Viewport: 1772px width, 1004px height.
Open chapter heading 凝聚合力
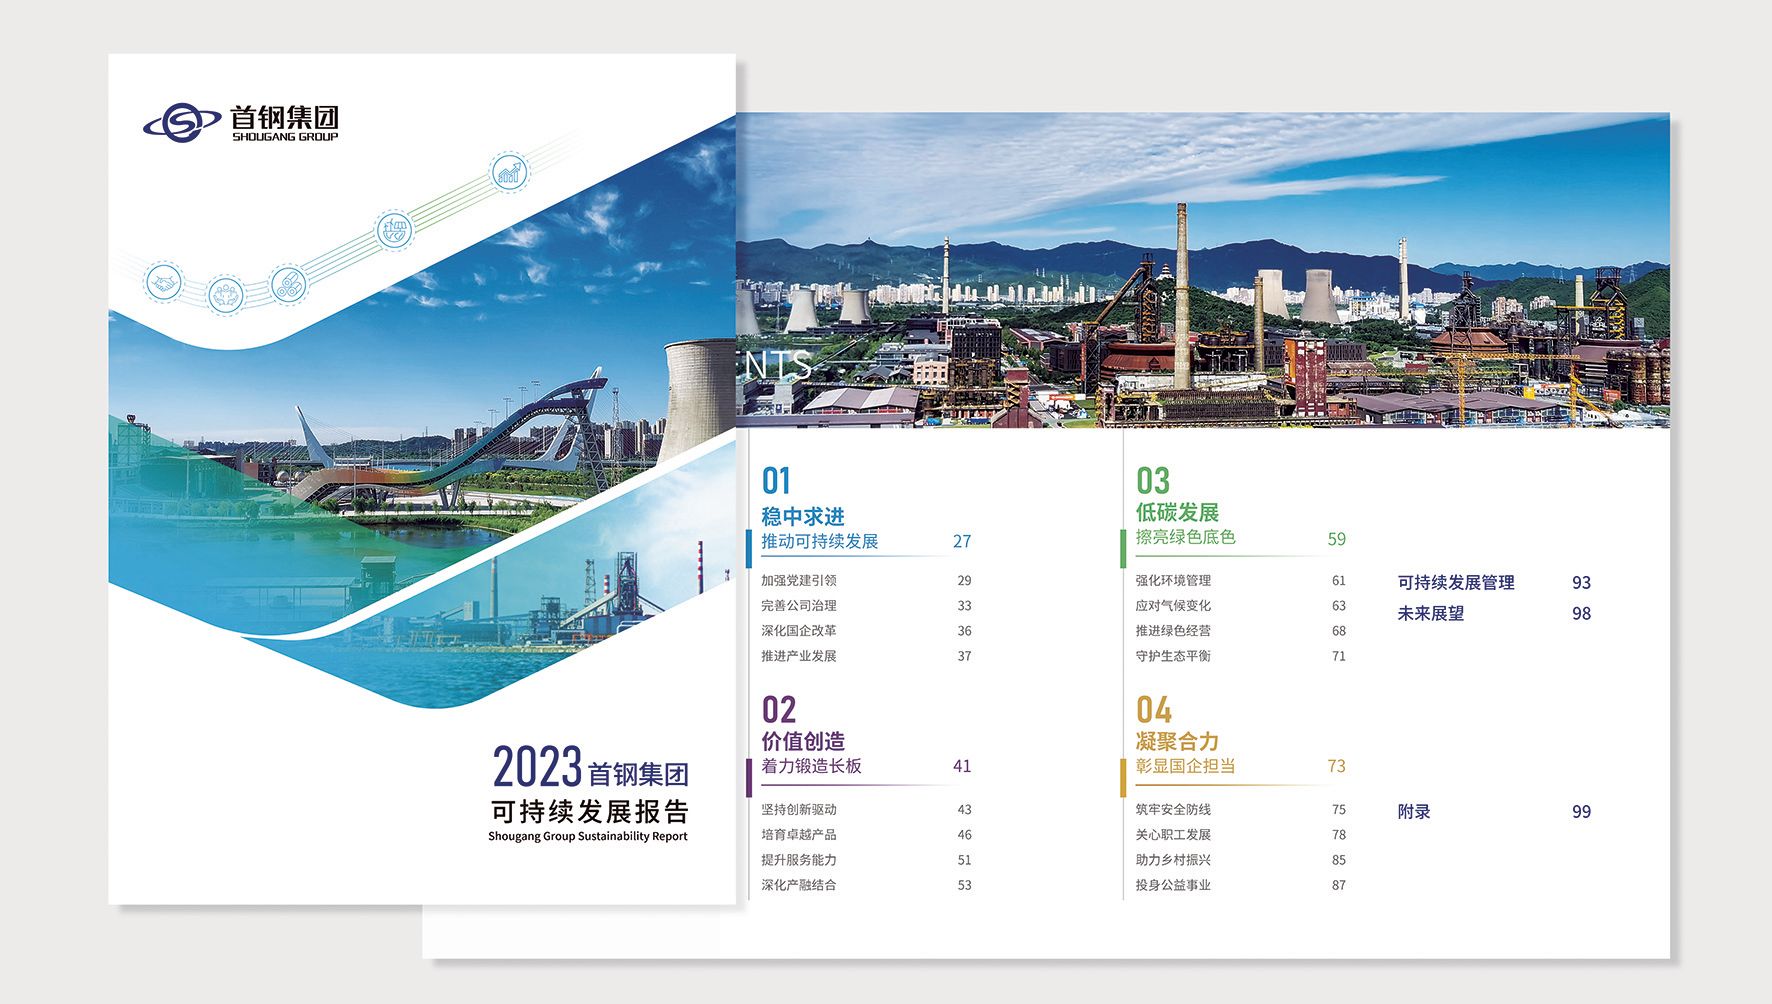tap(1177, 741)
